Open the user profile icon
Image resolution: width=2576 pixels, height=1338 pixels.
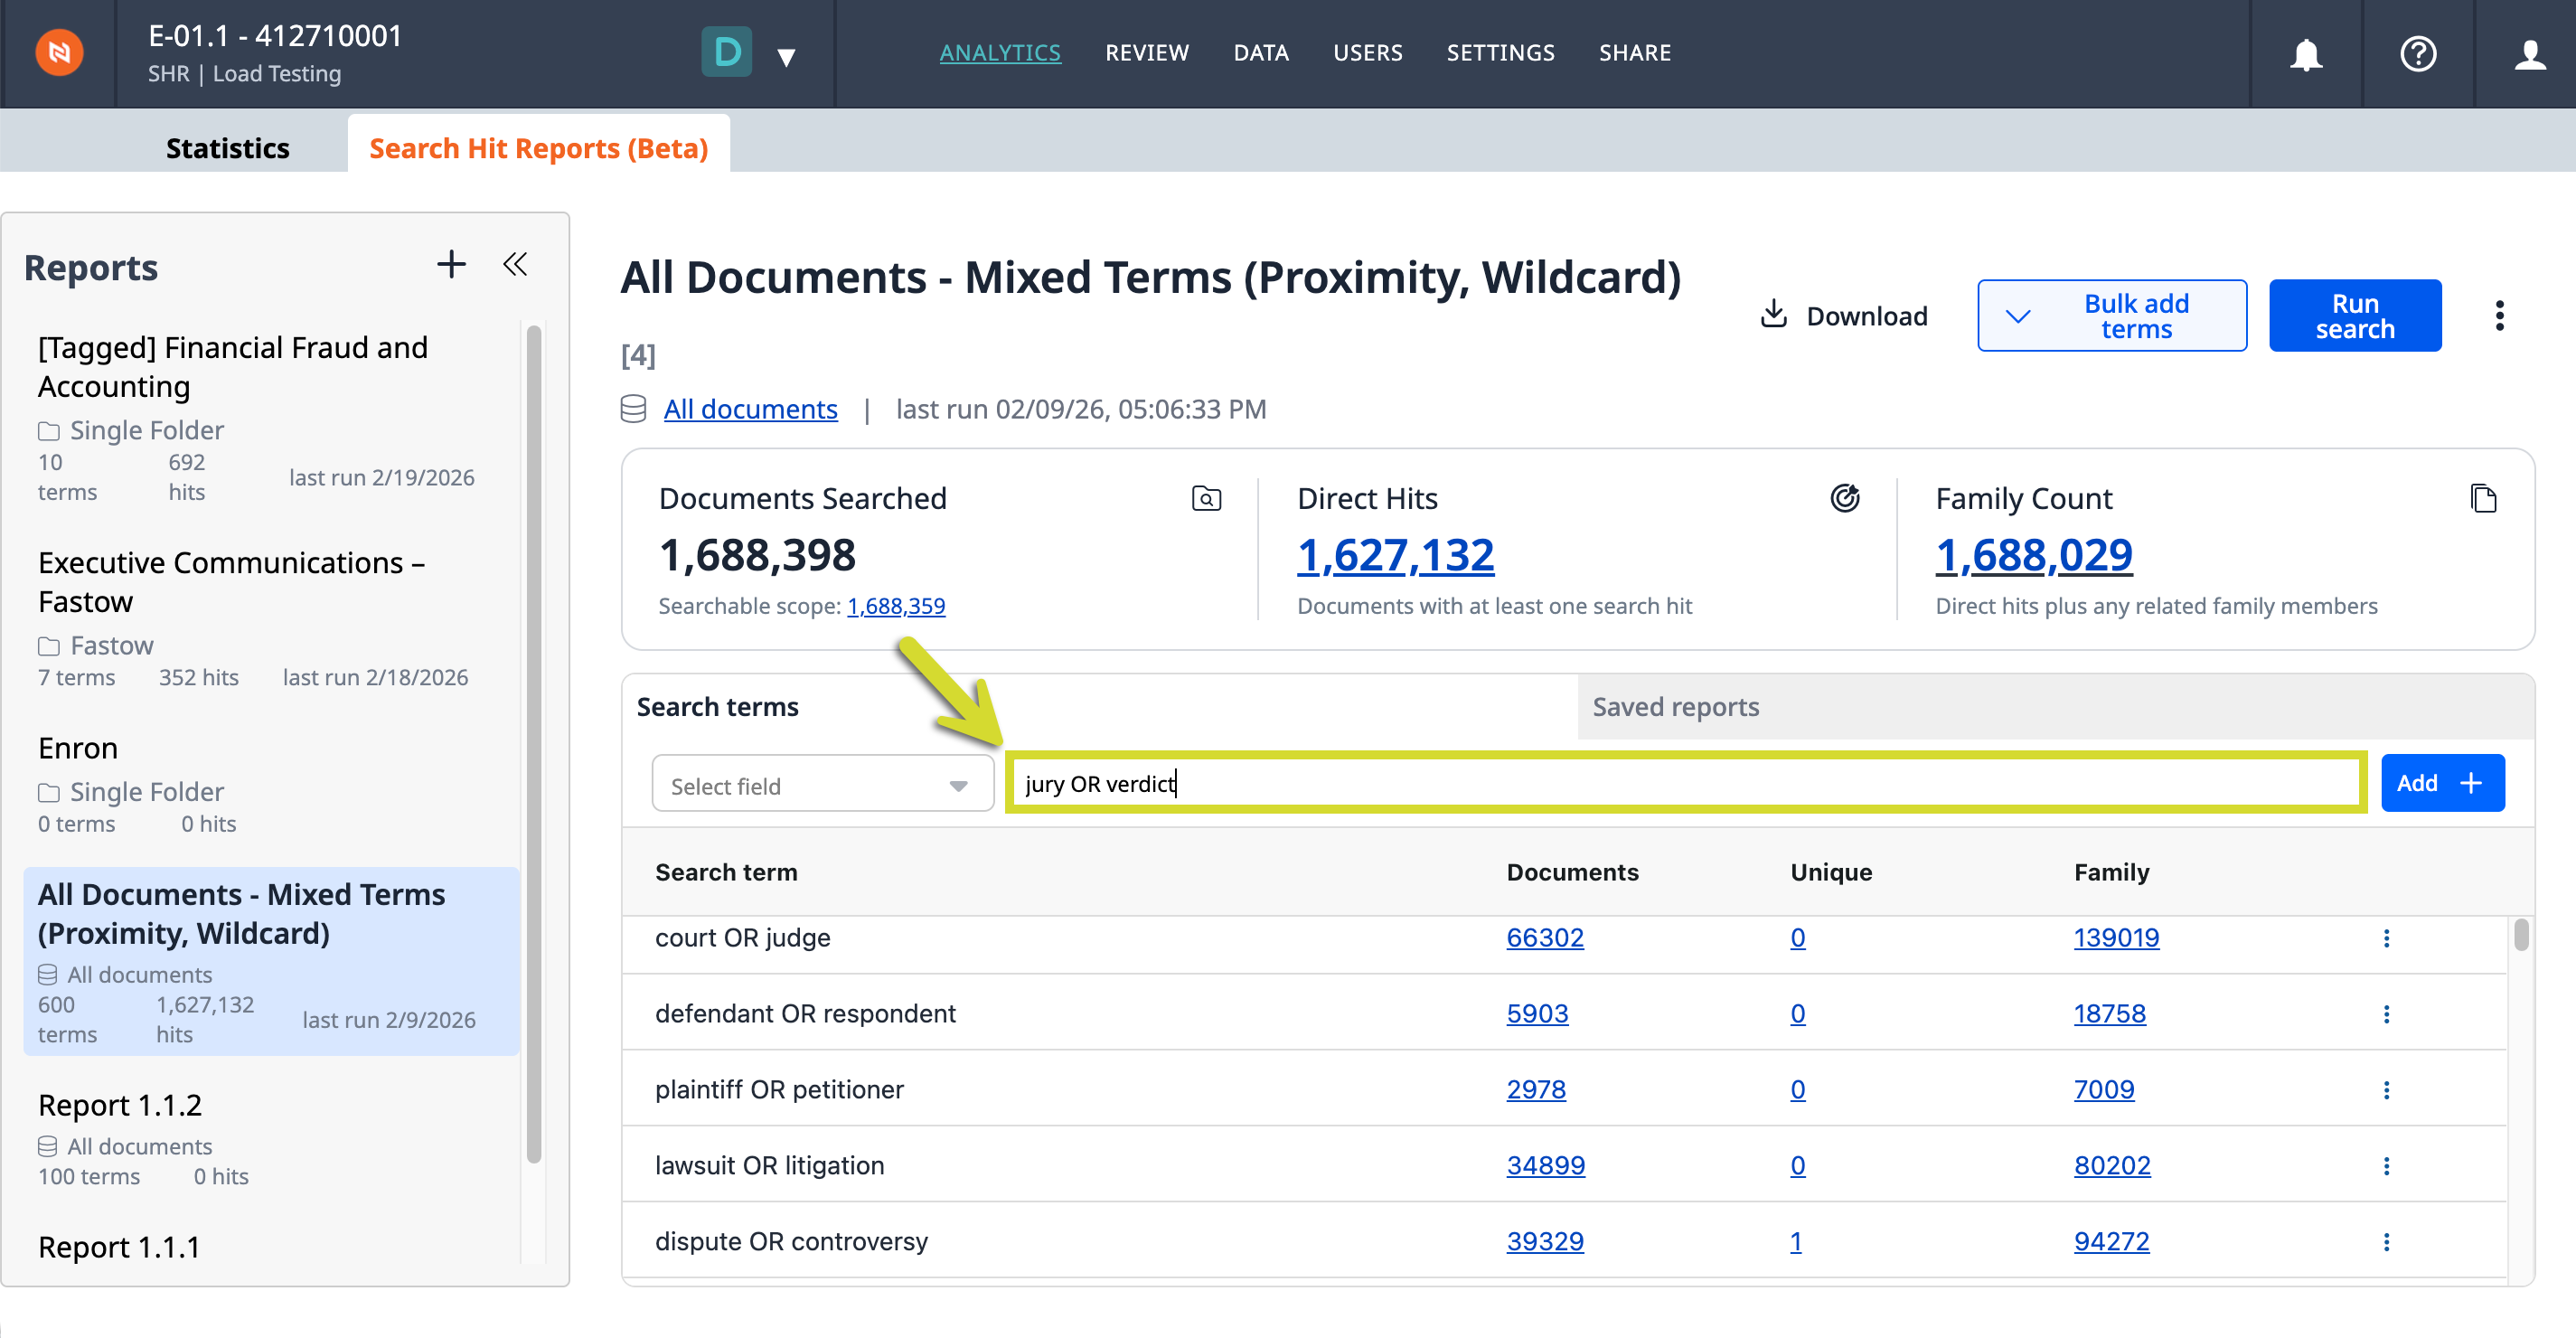(2530, 54)
